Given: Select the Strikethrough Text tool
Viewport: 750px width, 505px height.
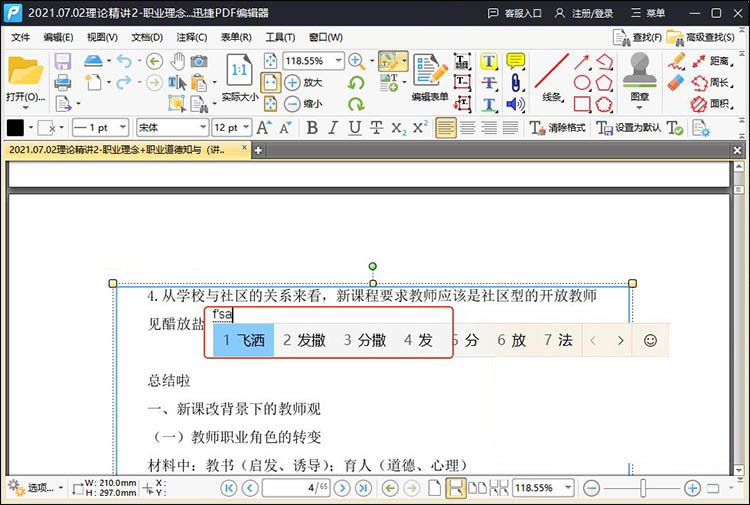Looking at the screenshot, I should (488, 83).
